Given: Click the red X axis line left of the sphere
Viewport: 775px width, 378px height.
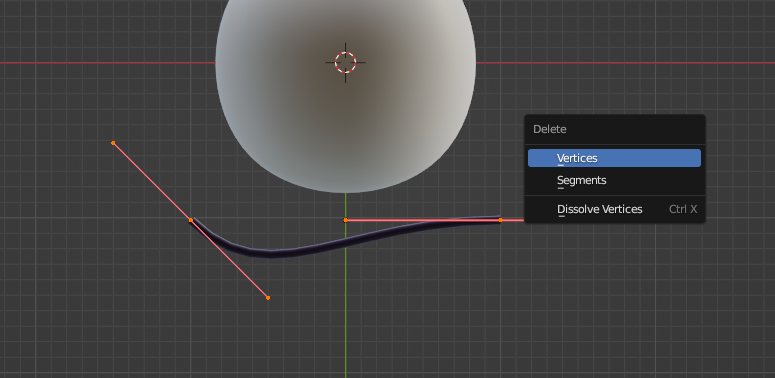Looking at the screenshot, I should pos(108,63).
